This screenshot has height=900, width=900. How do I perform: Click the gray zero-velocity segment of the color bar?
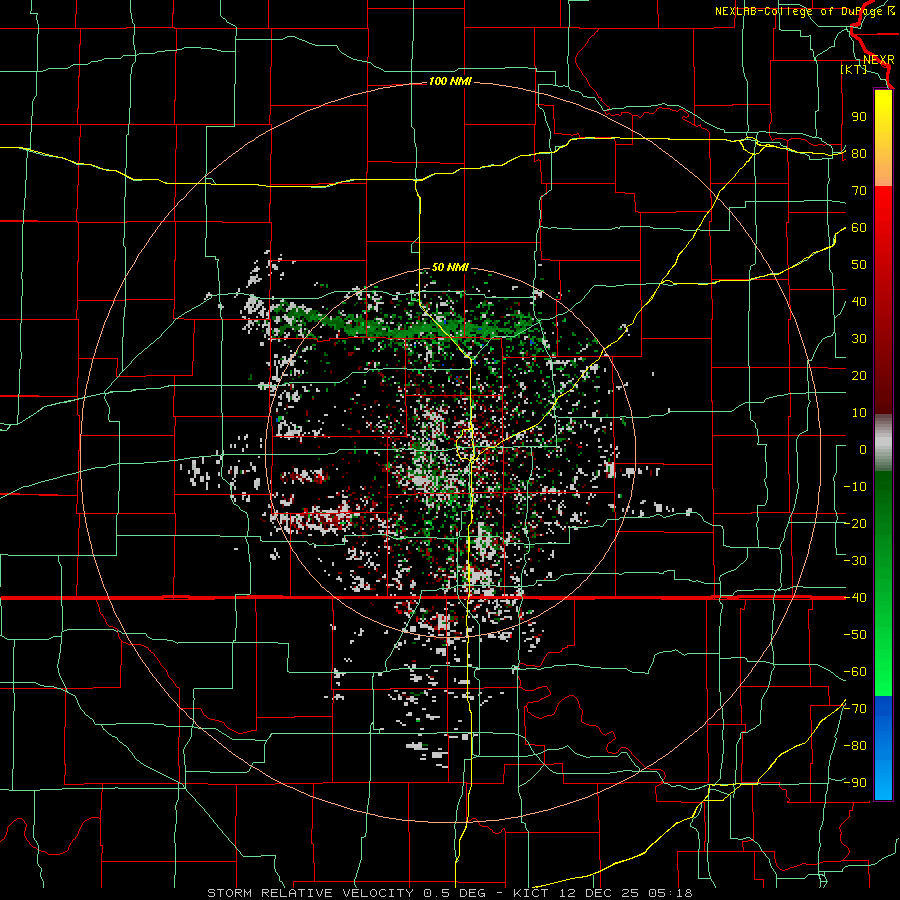(x=883, y=442)
